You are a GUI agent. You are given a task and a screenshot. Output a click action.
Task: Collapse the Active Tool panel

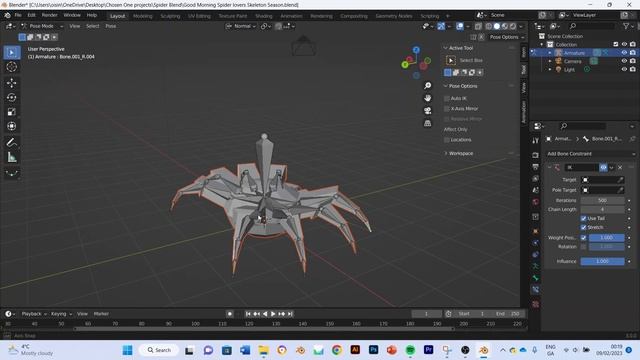pyautogui.click(x=445, y=48)
